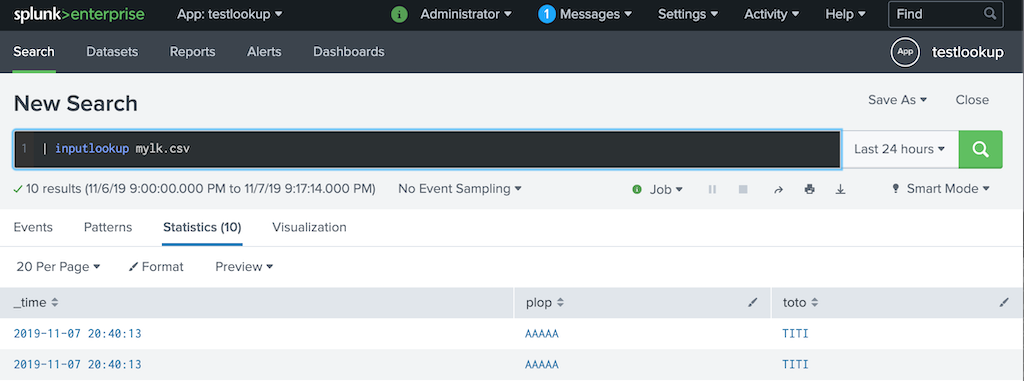
Task: Sort by _time column arrows
Action: coord(55,303)
